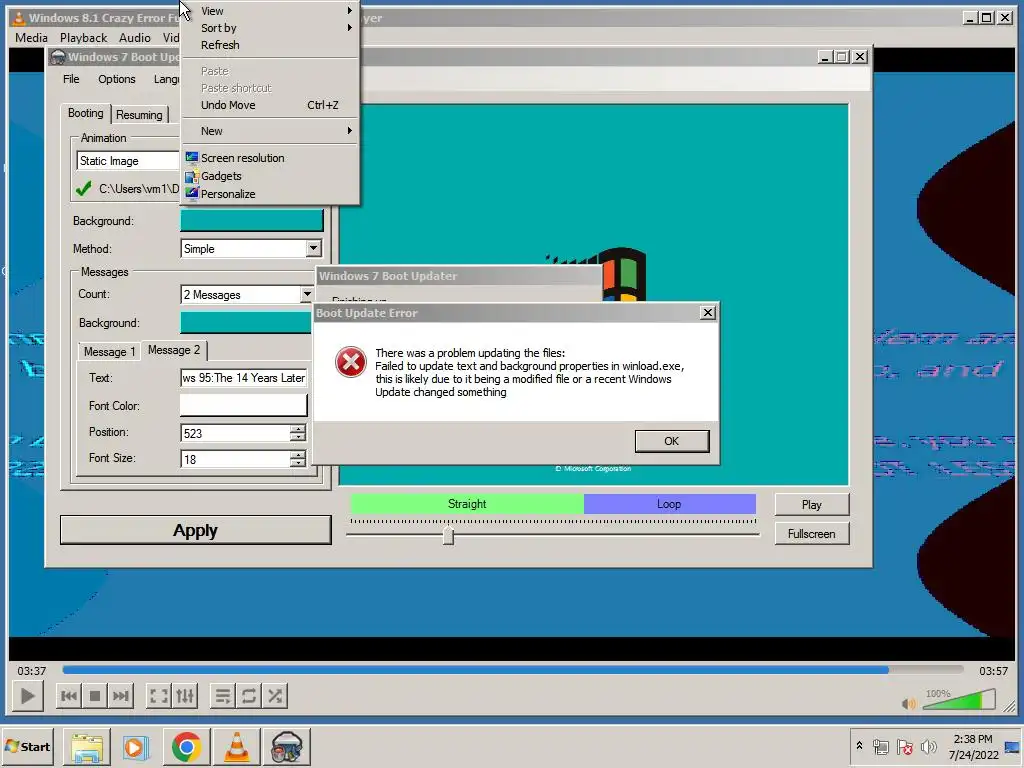Click Messages Background color swatch

(x=246, y=323)
